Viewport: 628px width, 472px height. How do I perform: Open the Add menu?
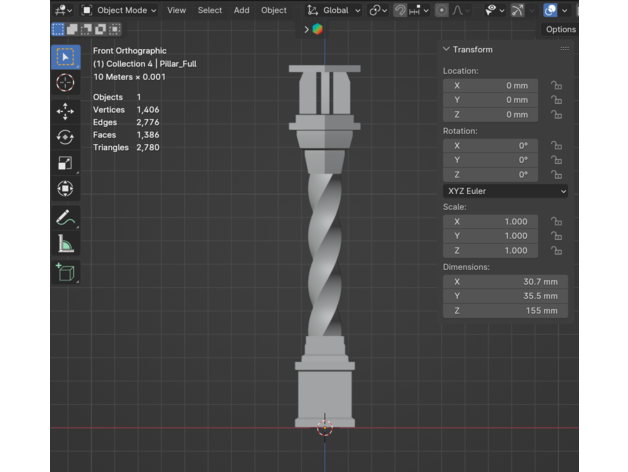(241, 10)
